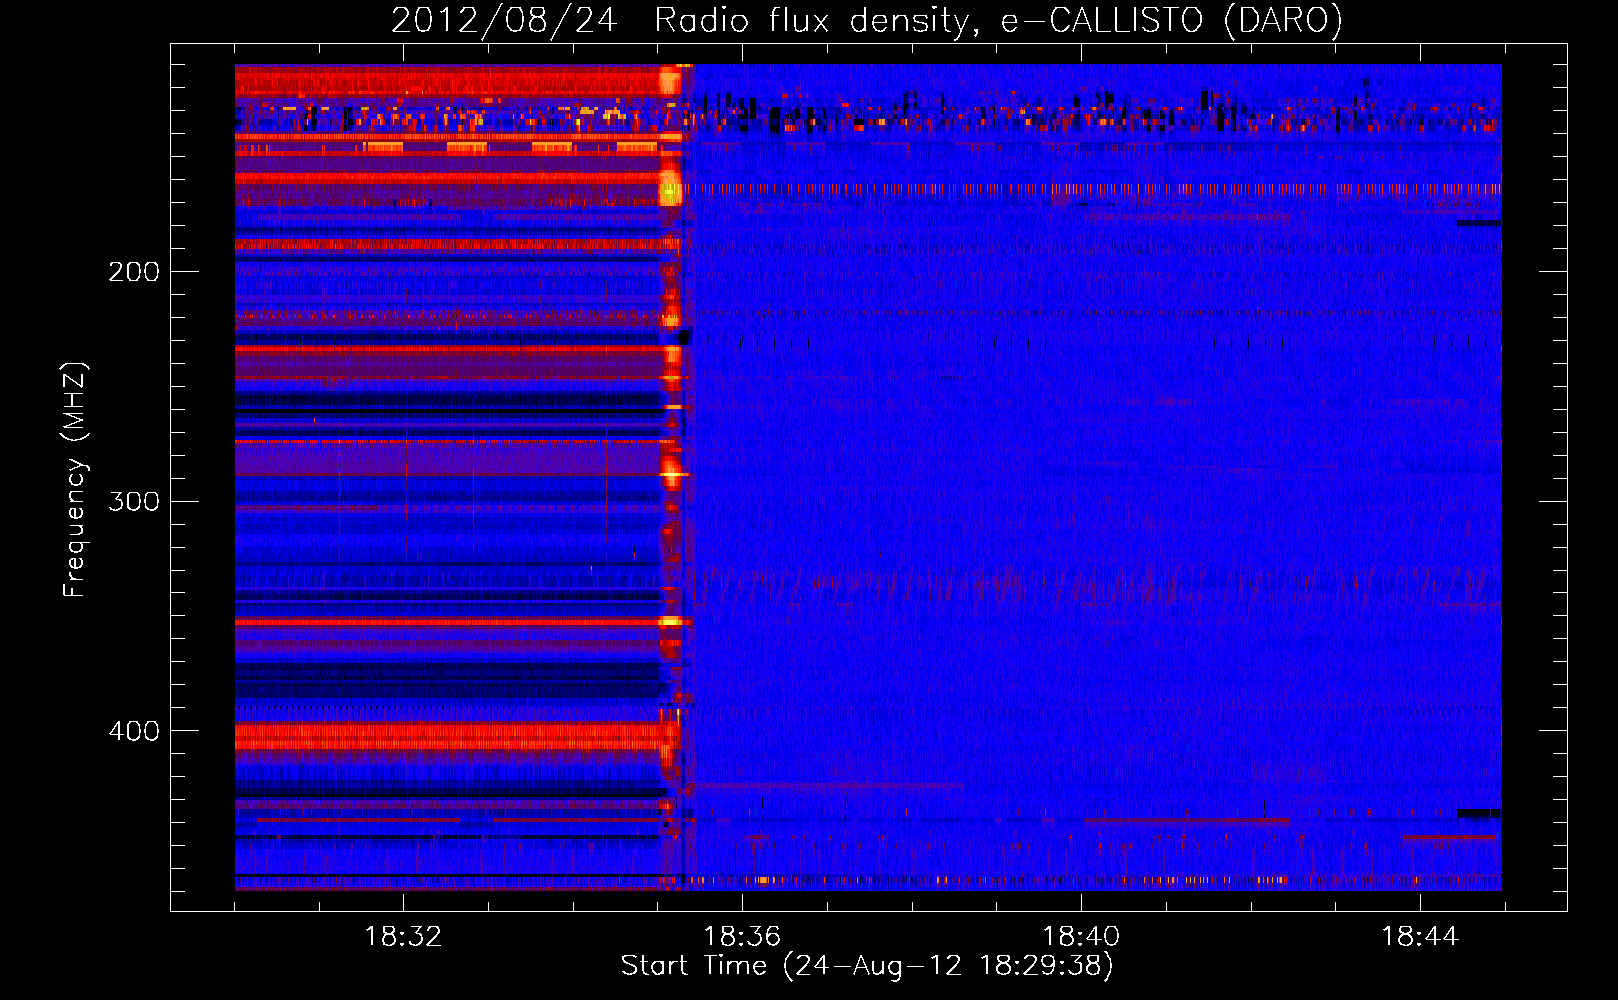Screen dimensions: 1618x1000
Task: Click the 18:36 time tick label
Action: click(x=742, y=936)
